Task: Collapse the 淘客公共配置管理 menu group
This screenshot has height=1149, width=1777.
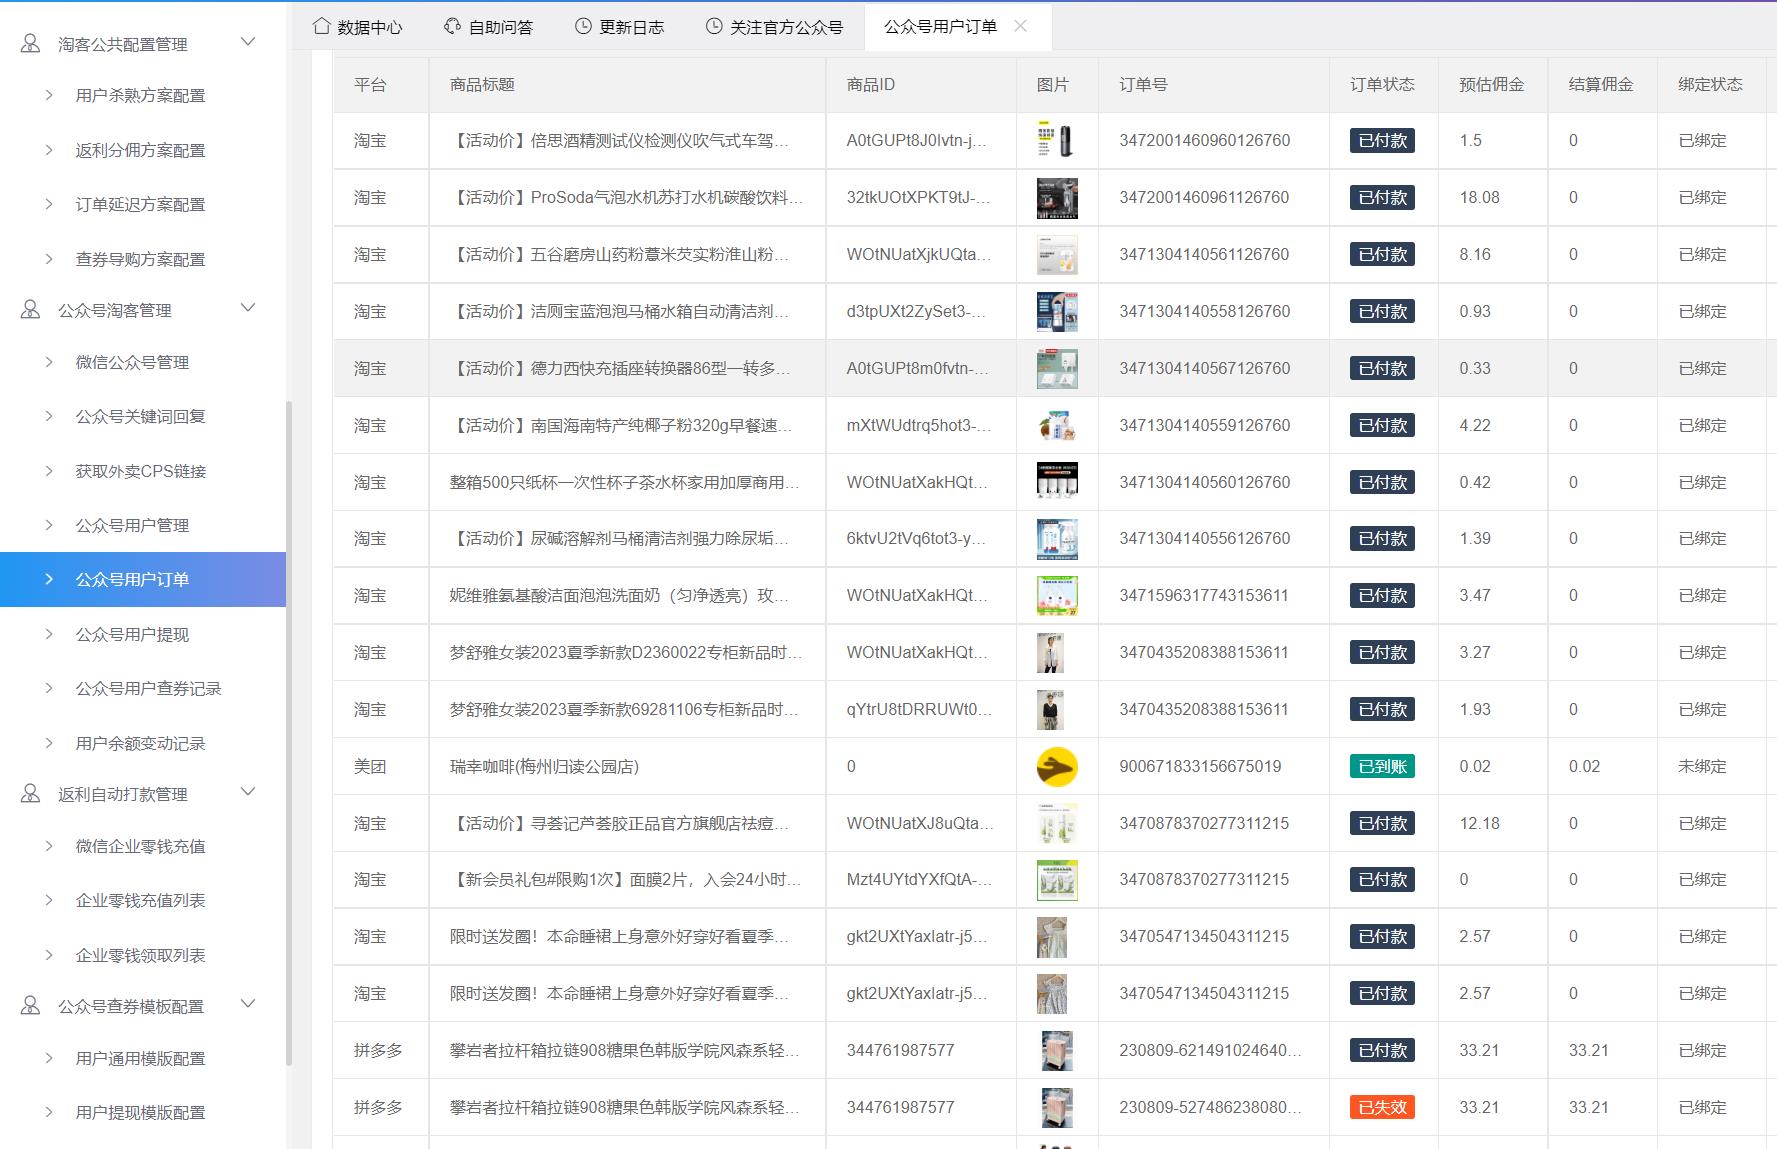Action: (249, 42)
